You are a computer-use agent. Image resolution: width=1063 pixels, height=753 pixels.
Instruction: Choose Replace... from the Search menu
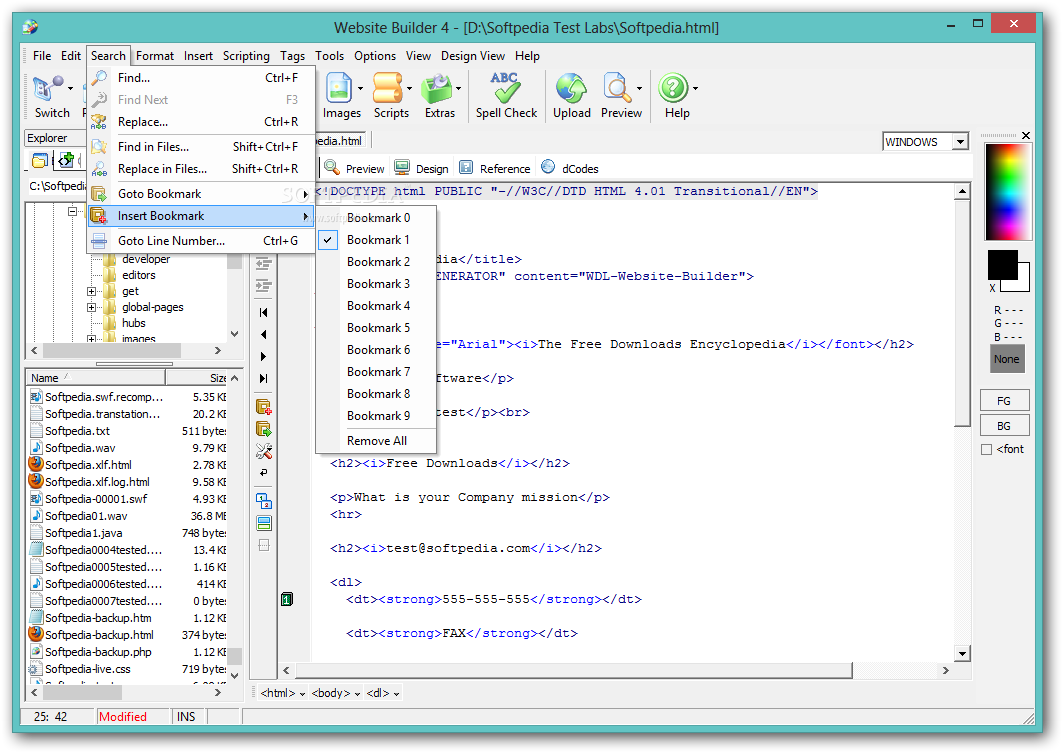point(202,122)
